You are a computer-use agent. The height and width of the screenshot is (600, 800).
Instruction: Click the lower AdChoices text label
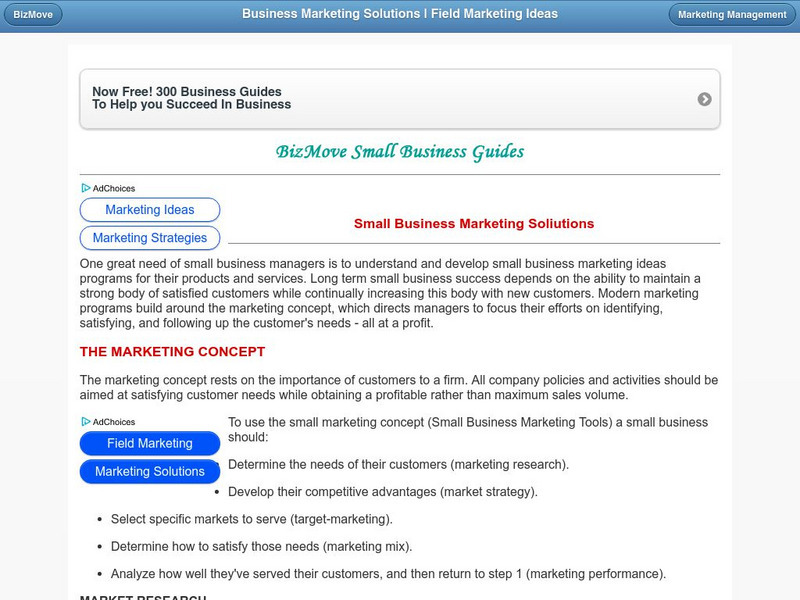click(x=112, y=421)
